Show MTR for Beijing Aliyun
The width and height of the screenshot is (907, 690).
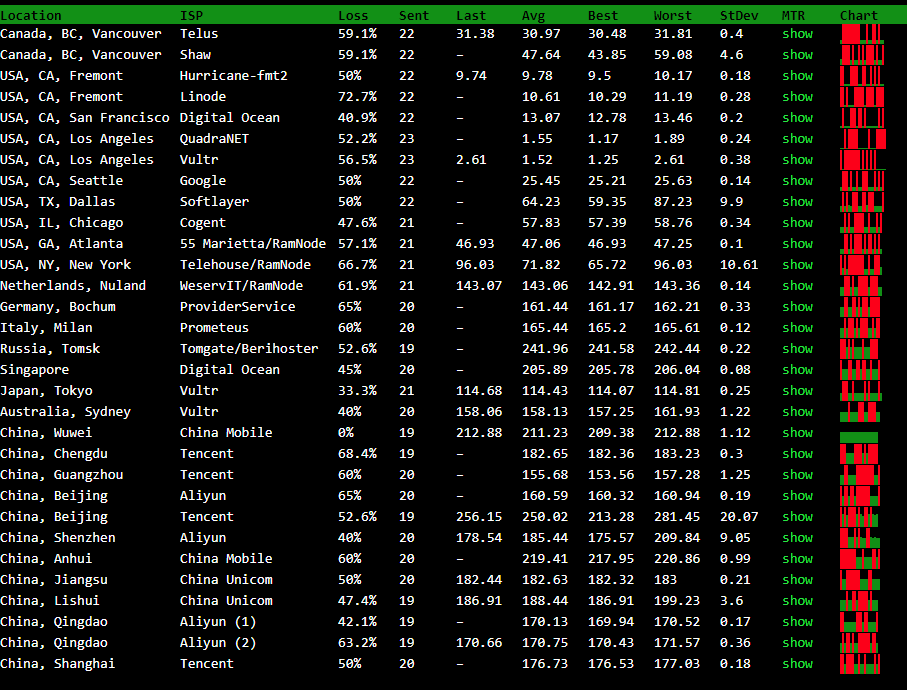click(x=797, y=496)
